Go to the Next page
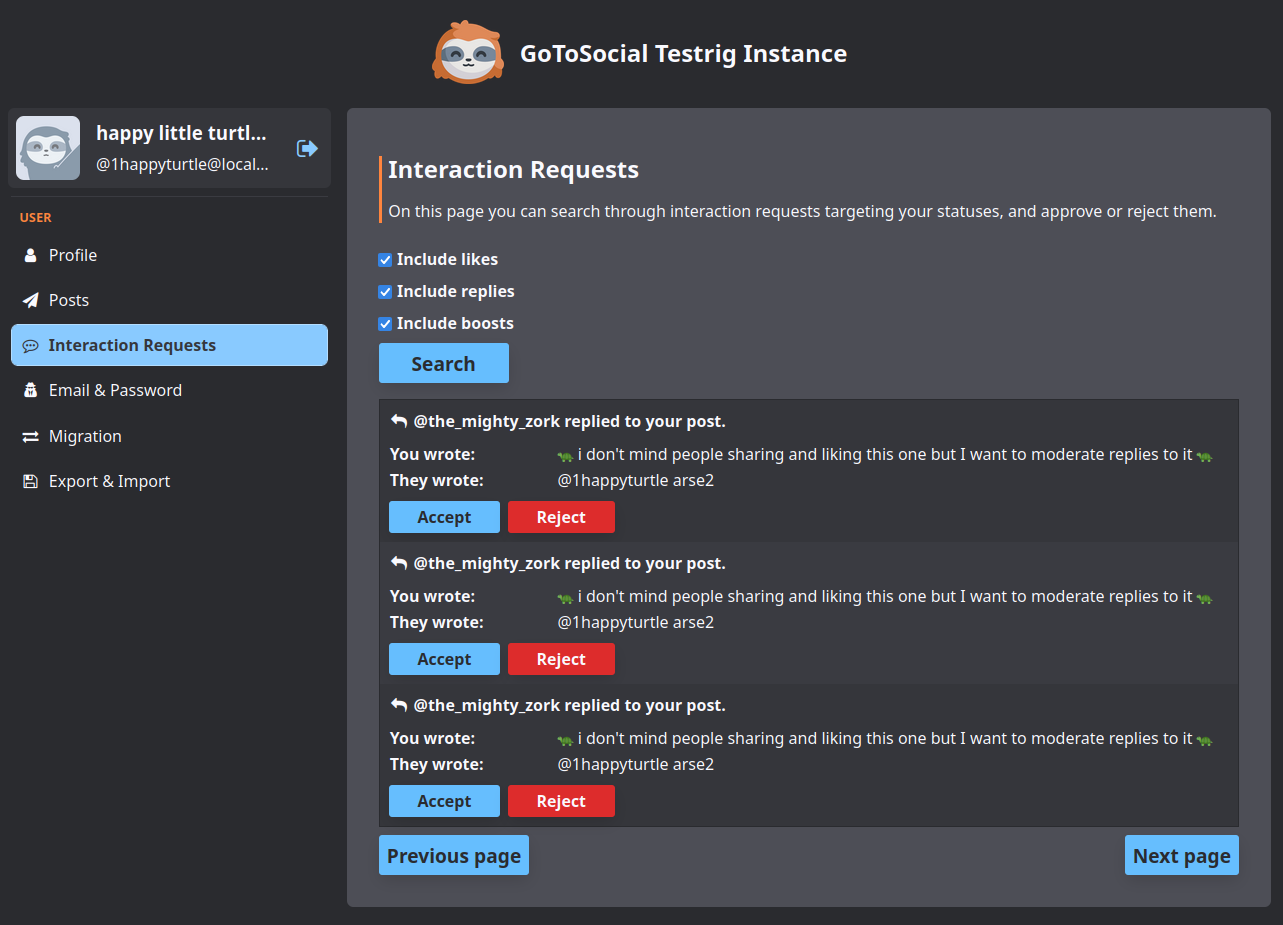 (x=1181, y=856)
